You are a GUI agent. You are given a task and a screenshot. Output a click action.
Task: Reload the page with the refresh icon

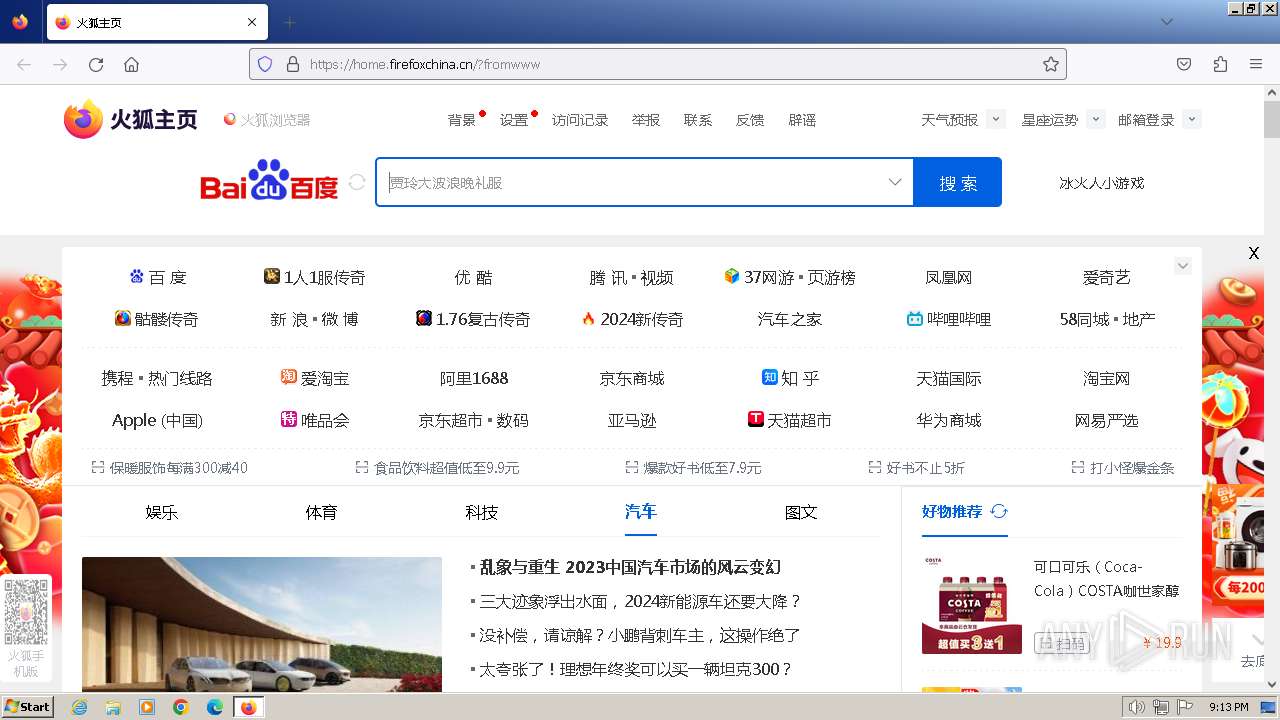click(96, 64)
